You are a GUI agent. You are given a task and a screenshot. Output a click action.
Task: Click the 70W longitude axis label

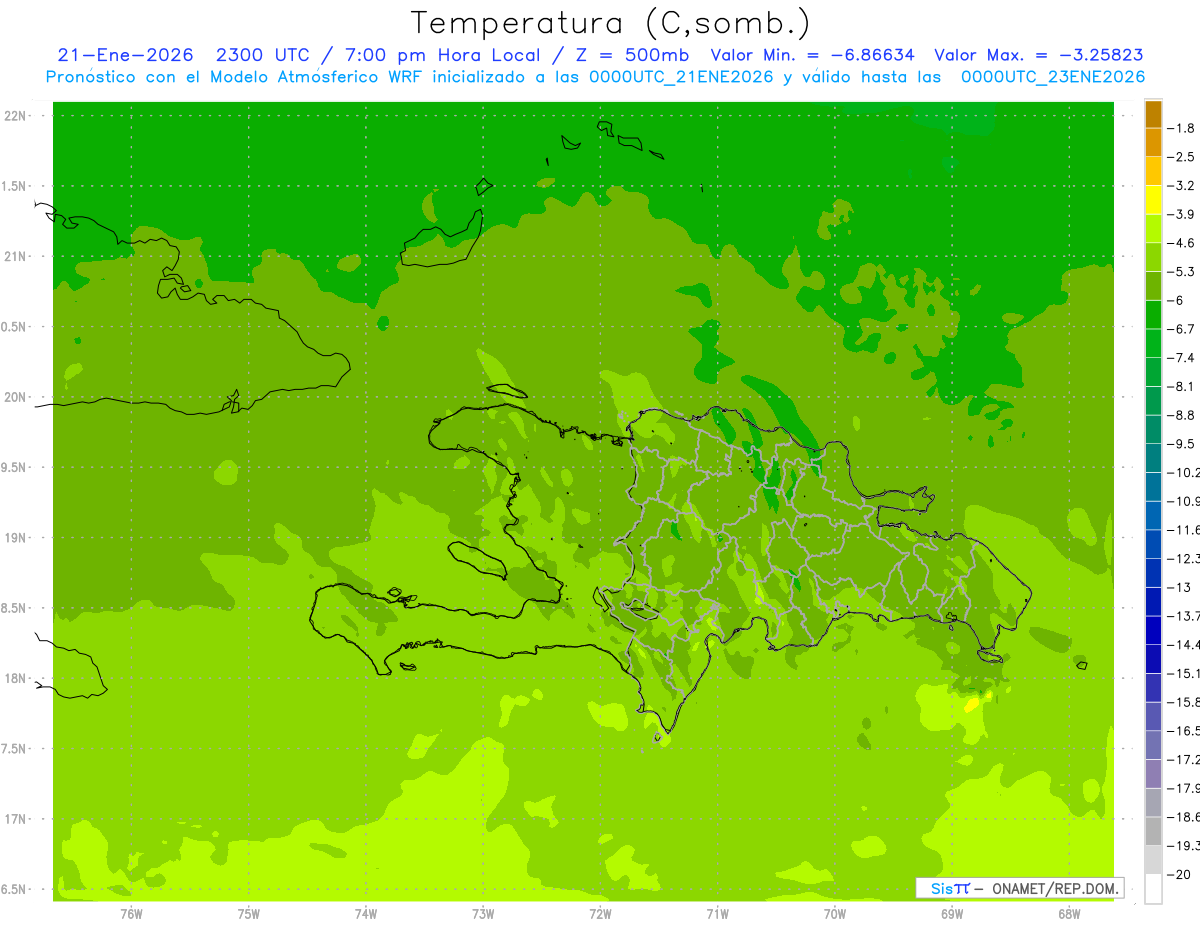tap(834, 914)
